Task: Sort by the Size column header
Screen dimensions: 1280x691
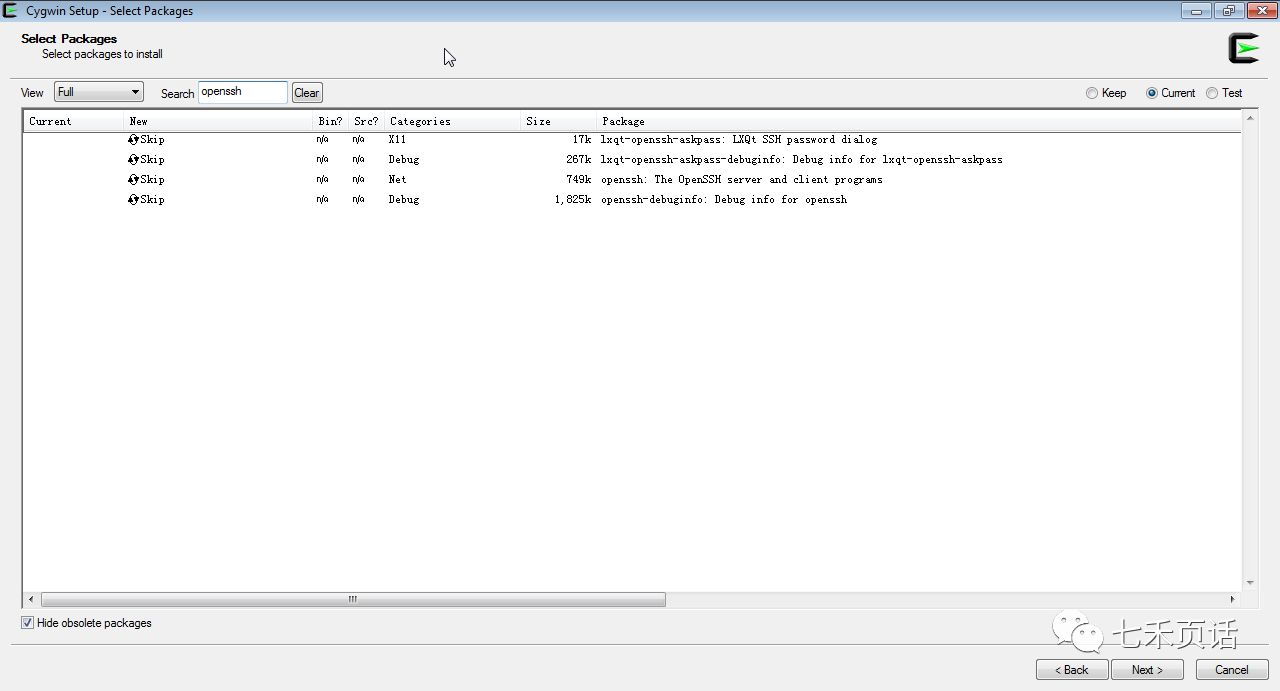Action: [559, 122]
